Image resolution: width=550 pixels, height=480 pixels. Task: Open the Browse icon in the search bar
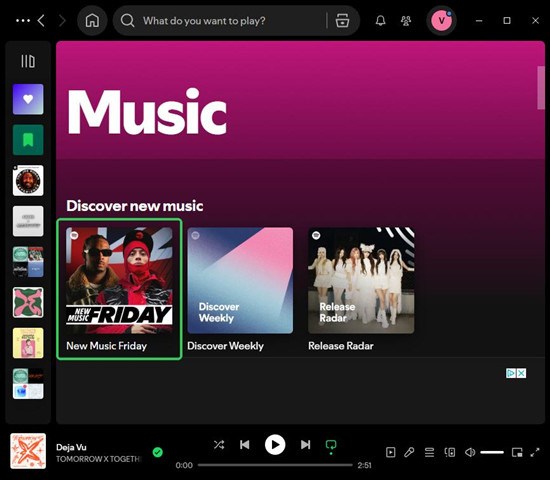tap(342, 21)
